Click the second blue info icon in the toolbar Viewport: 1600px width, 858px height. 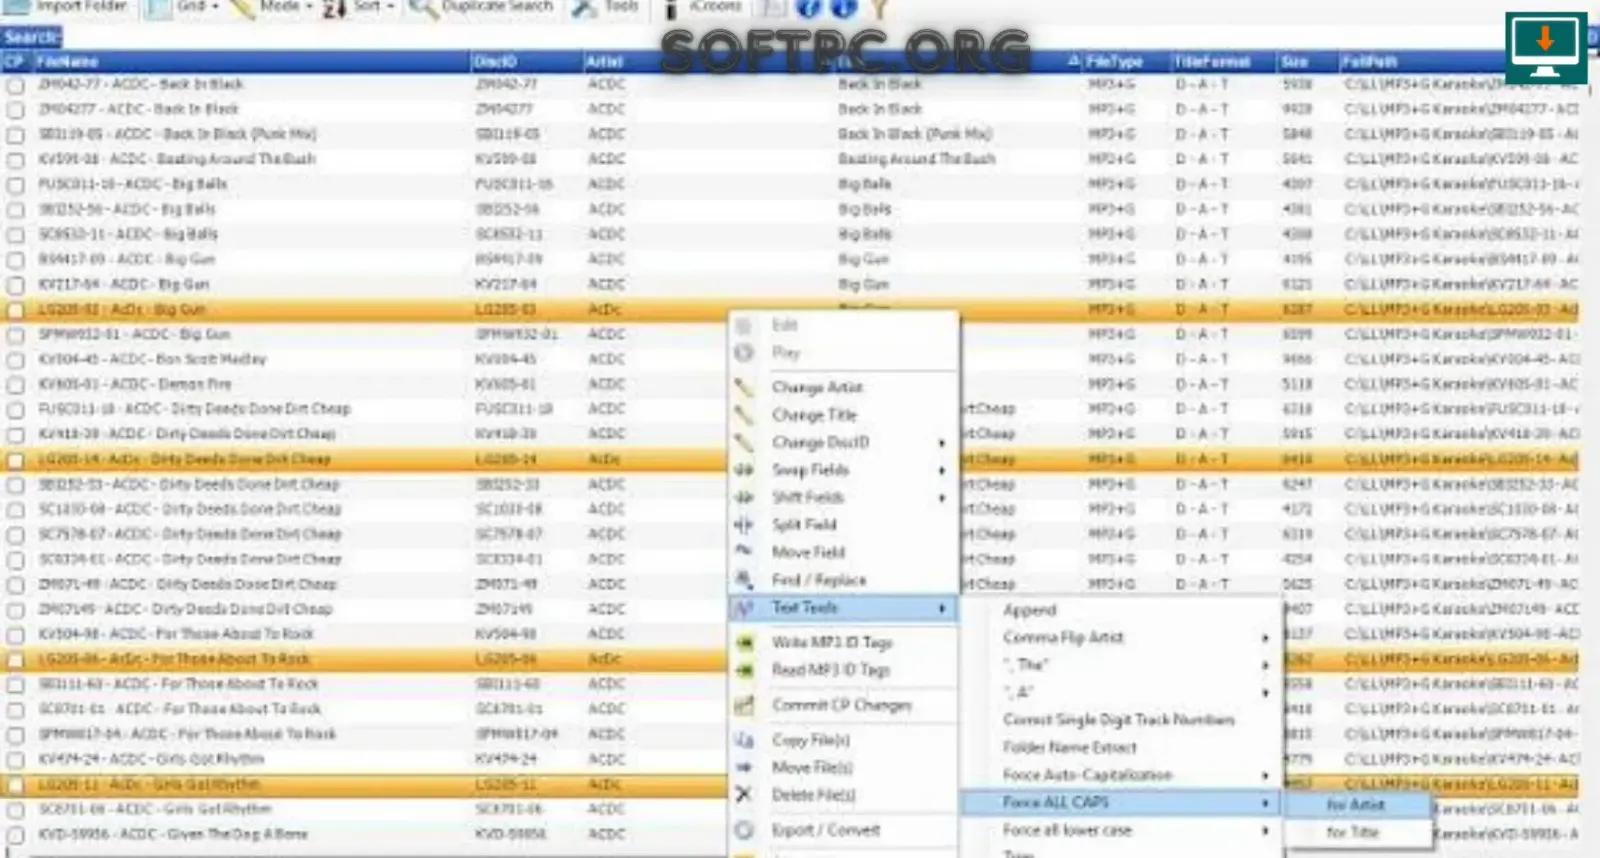click(x=844, y=8)
